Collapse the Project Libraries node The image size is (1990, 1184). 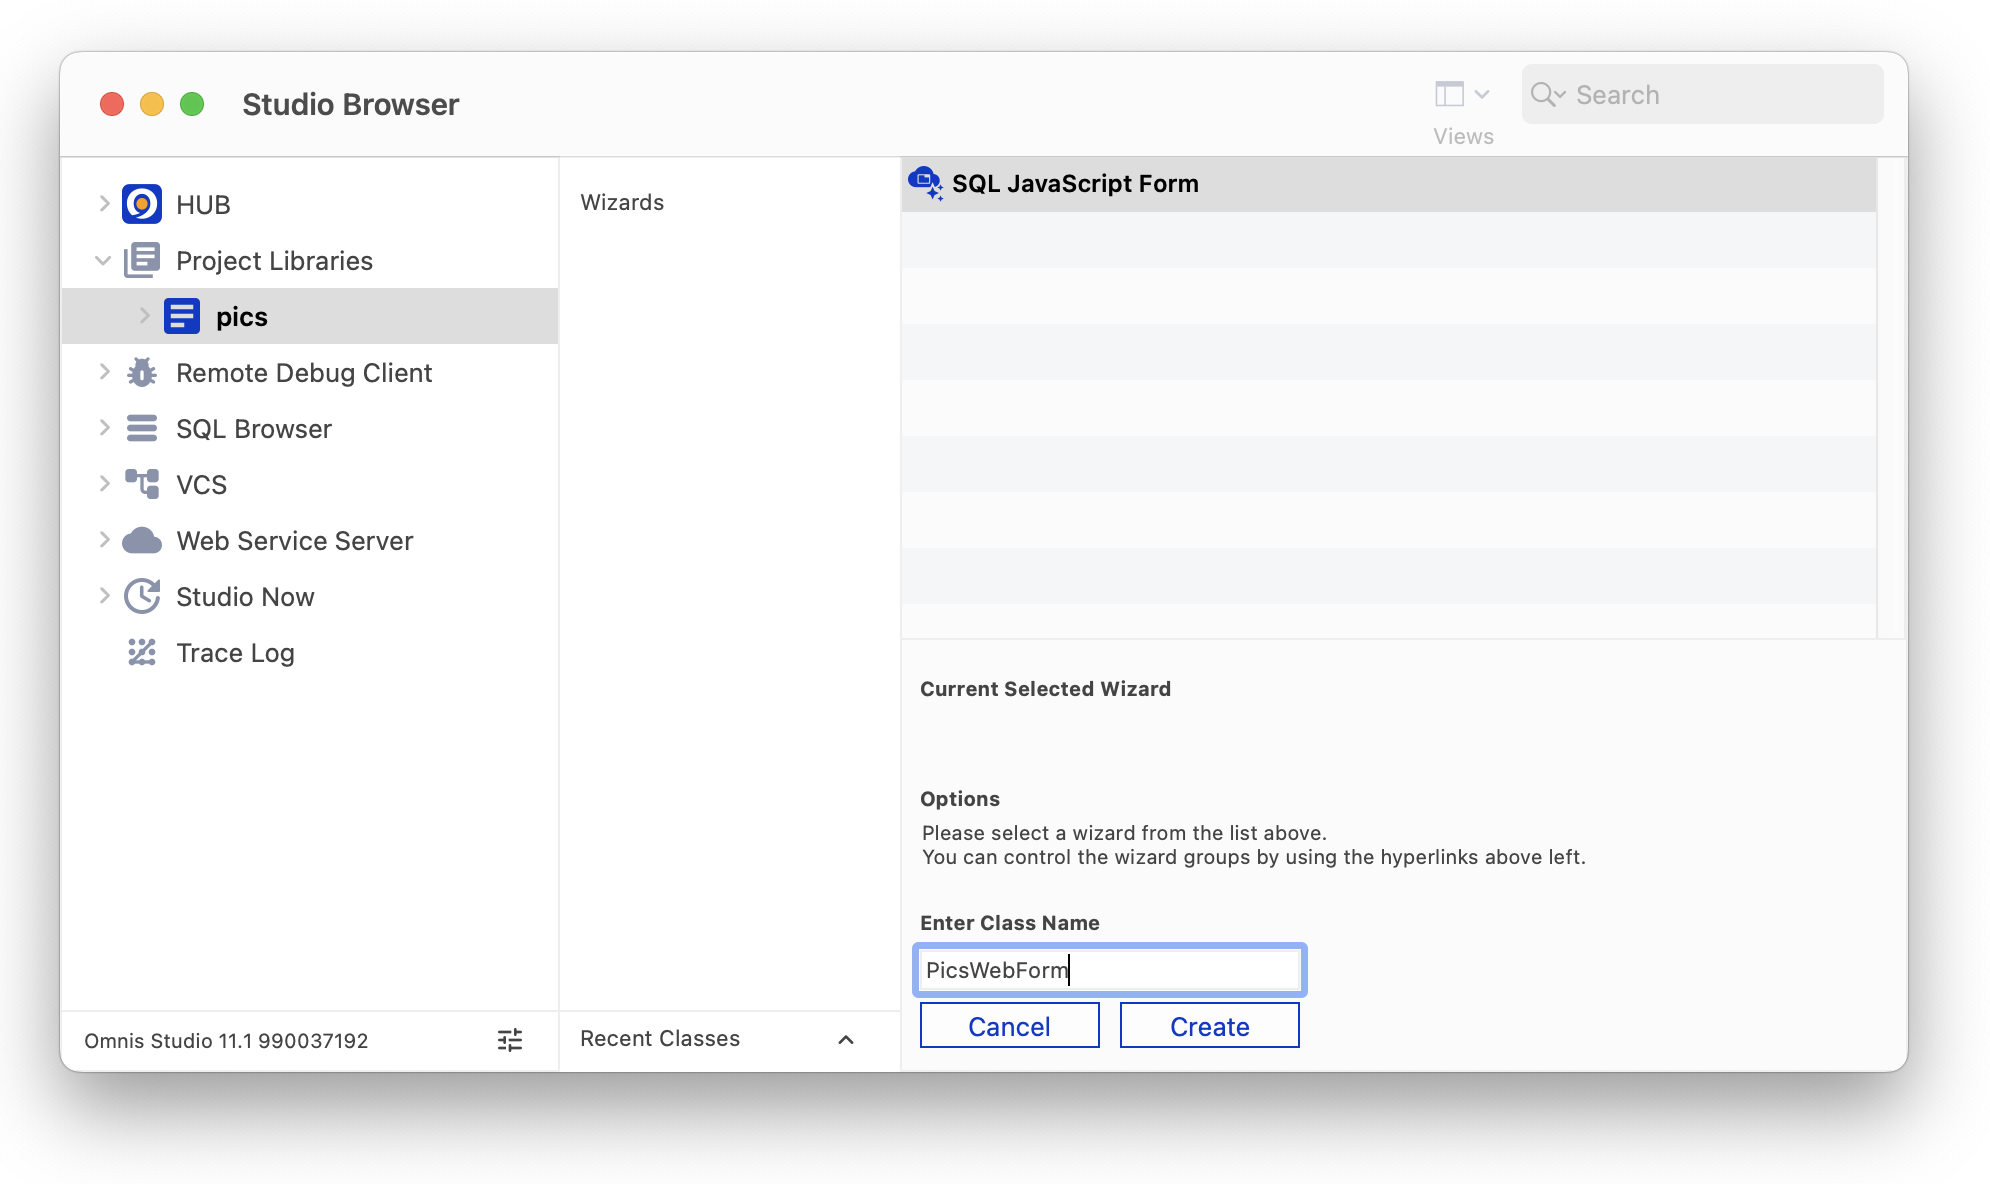[x=103, y=261]
